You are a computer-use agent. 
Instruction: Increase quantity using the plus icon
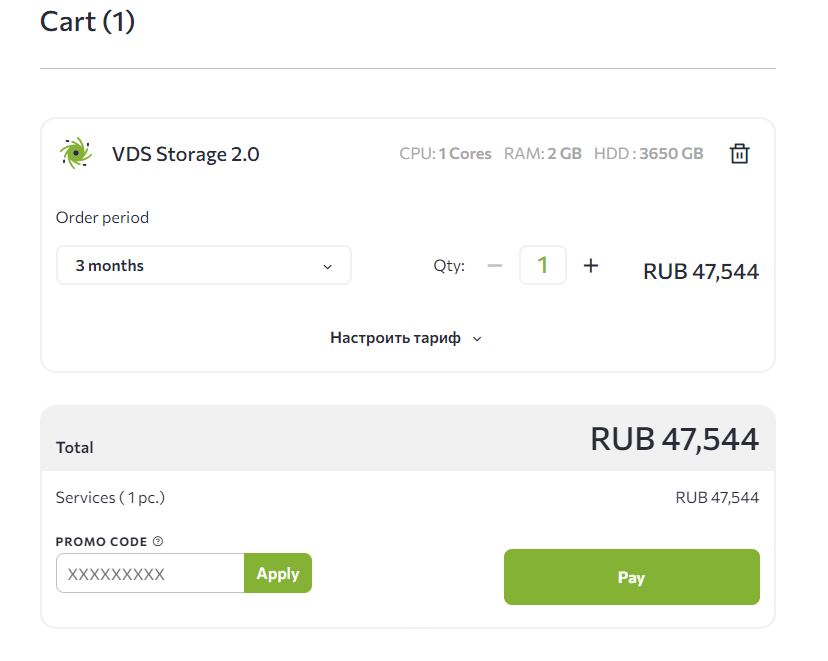tap(590, 265)
